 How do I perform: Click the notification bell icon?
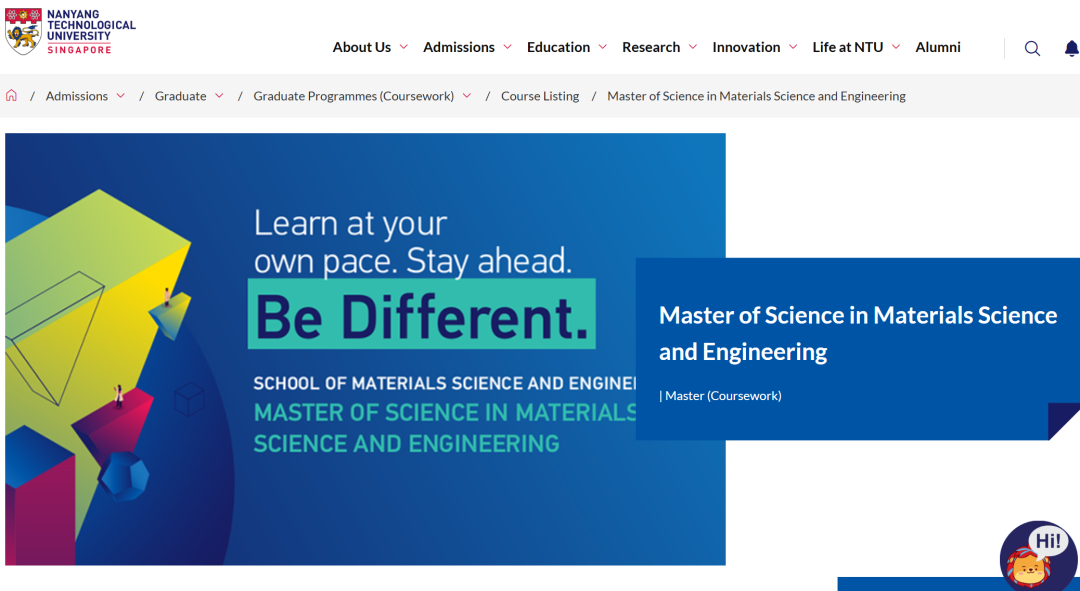(1071, 48)
